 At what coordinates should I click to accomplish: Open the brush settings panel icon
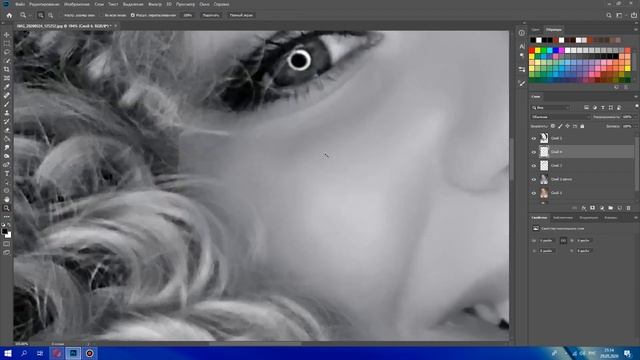(522, 83)
